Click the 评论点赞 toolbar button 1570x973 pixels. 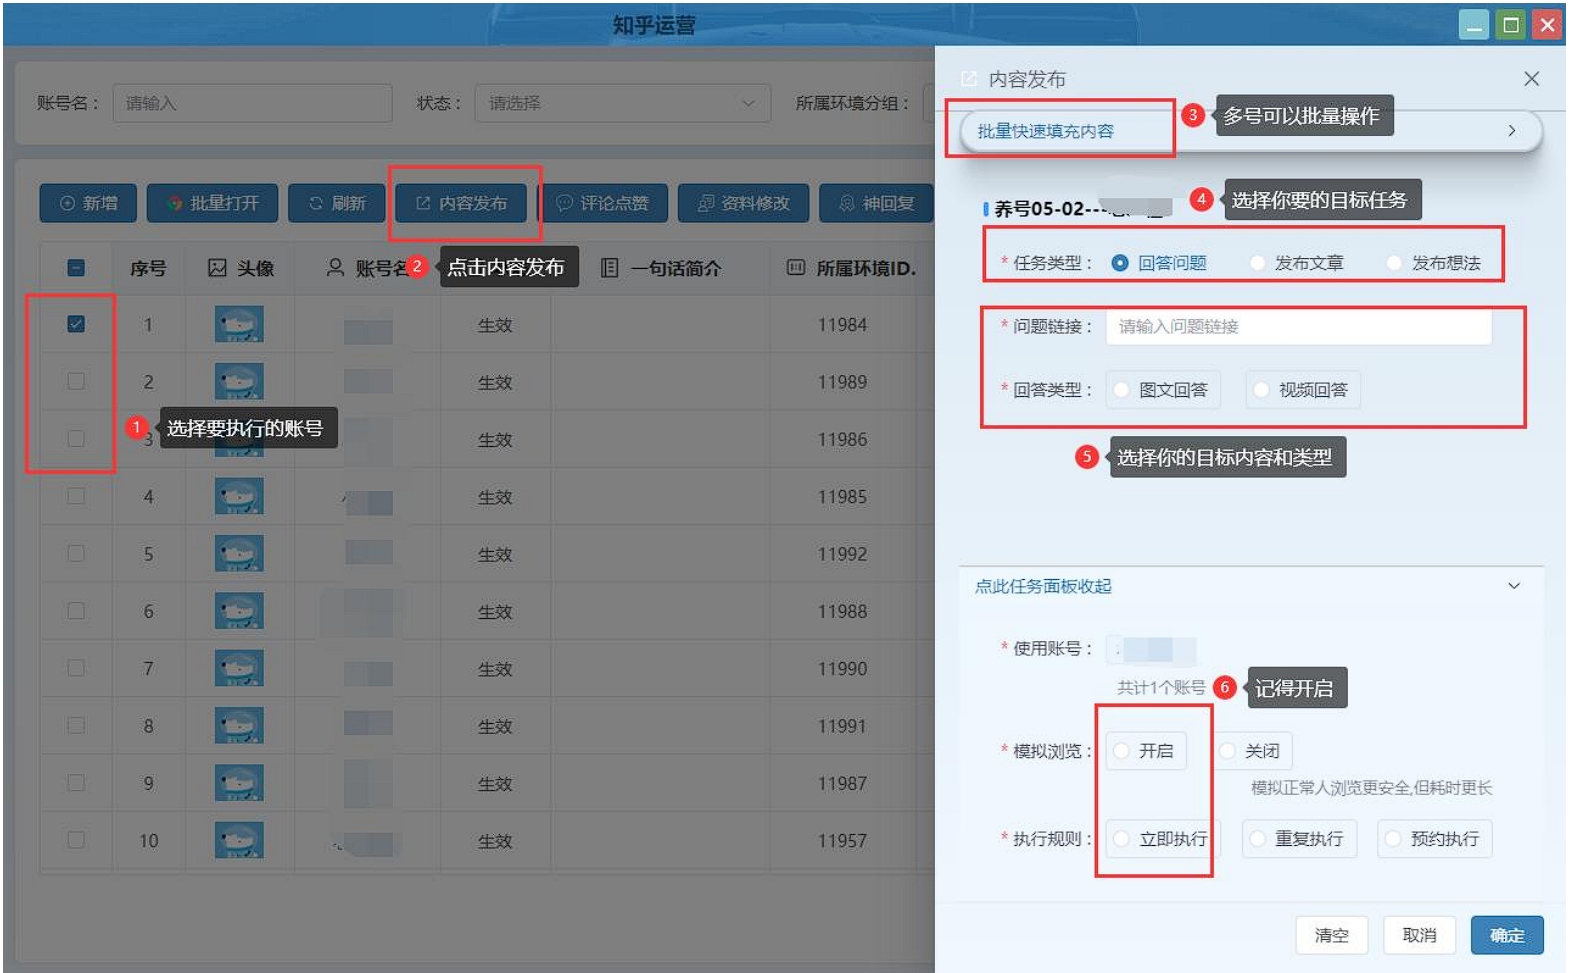click(x=602, y=203)
